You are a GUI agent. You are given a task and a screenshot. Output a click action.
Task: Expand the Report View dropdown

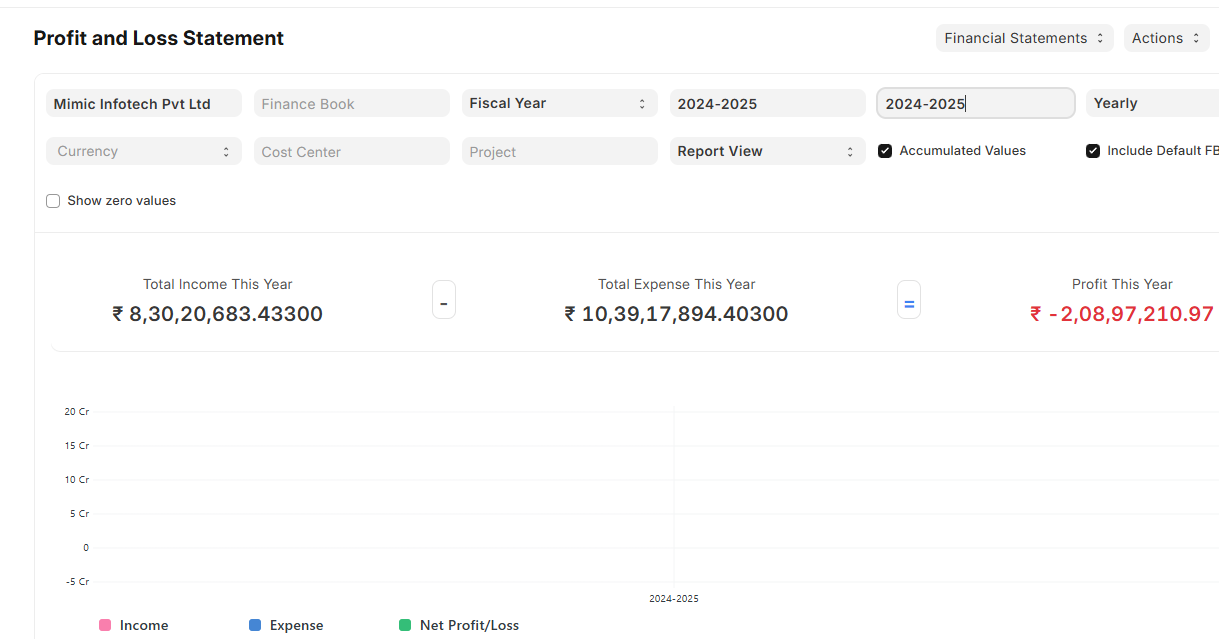767,151
